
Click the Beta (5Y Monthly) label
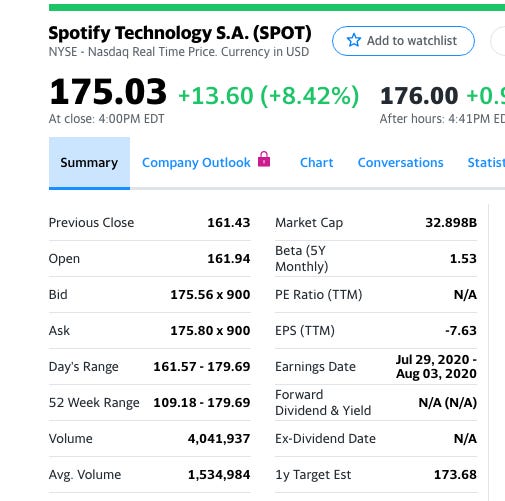tap(302, 259)
